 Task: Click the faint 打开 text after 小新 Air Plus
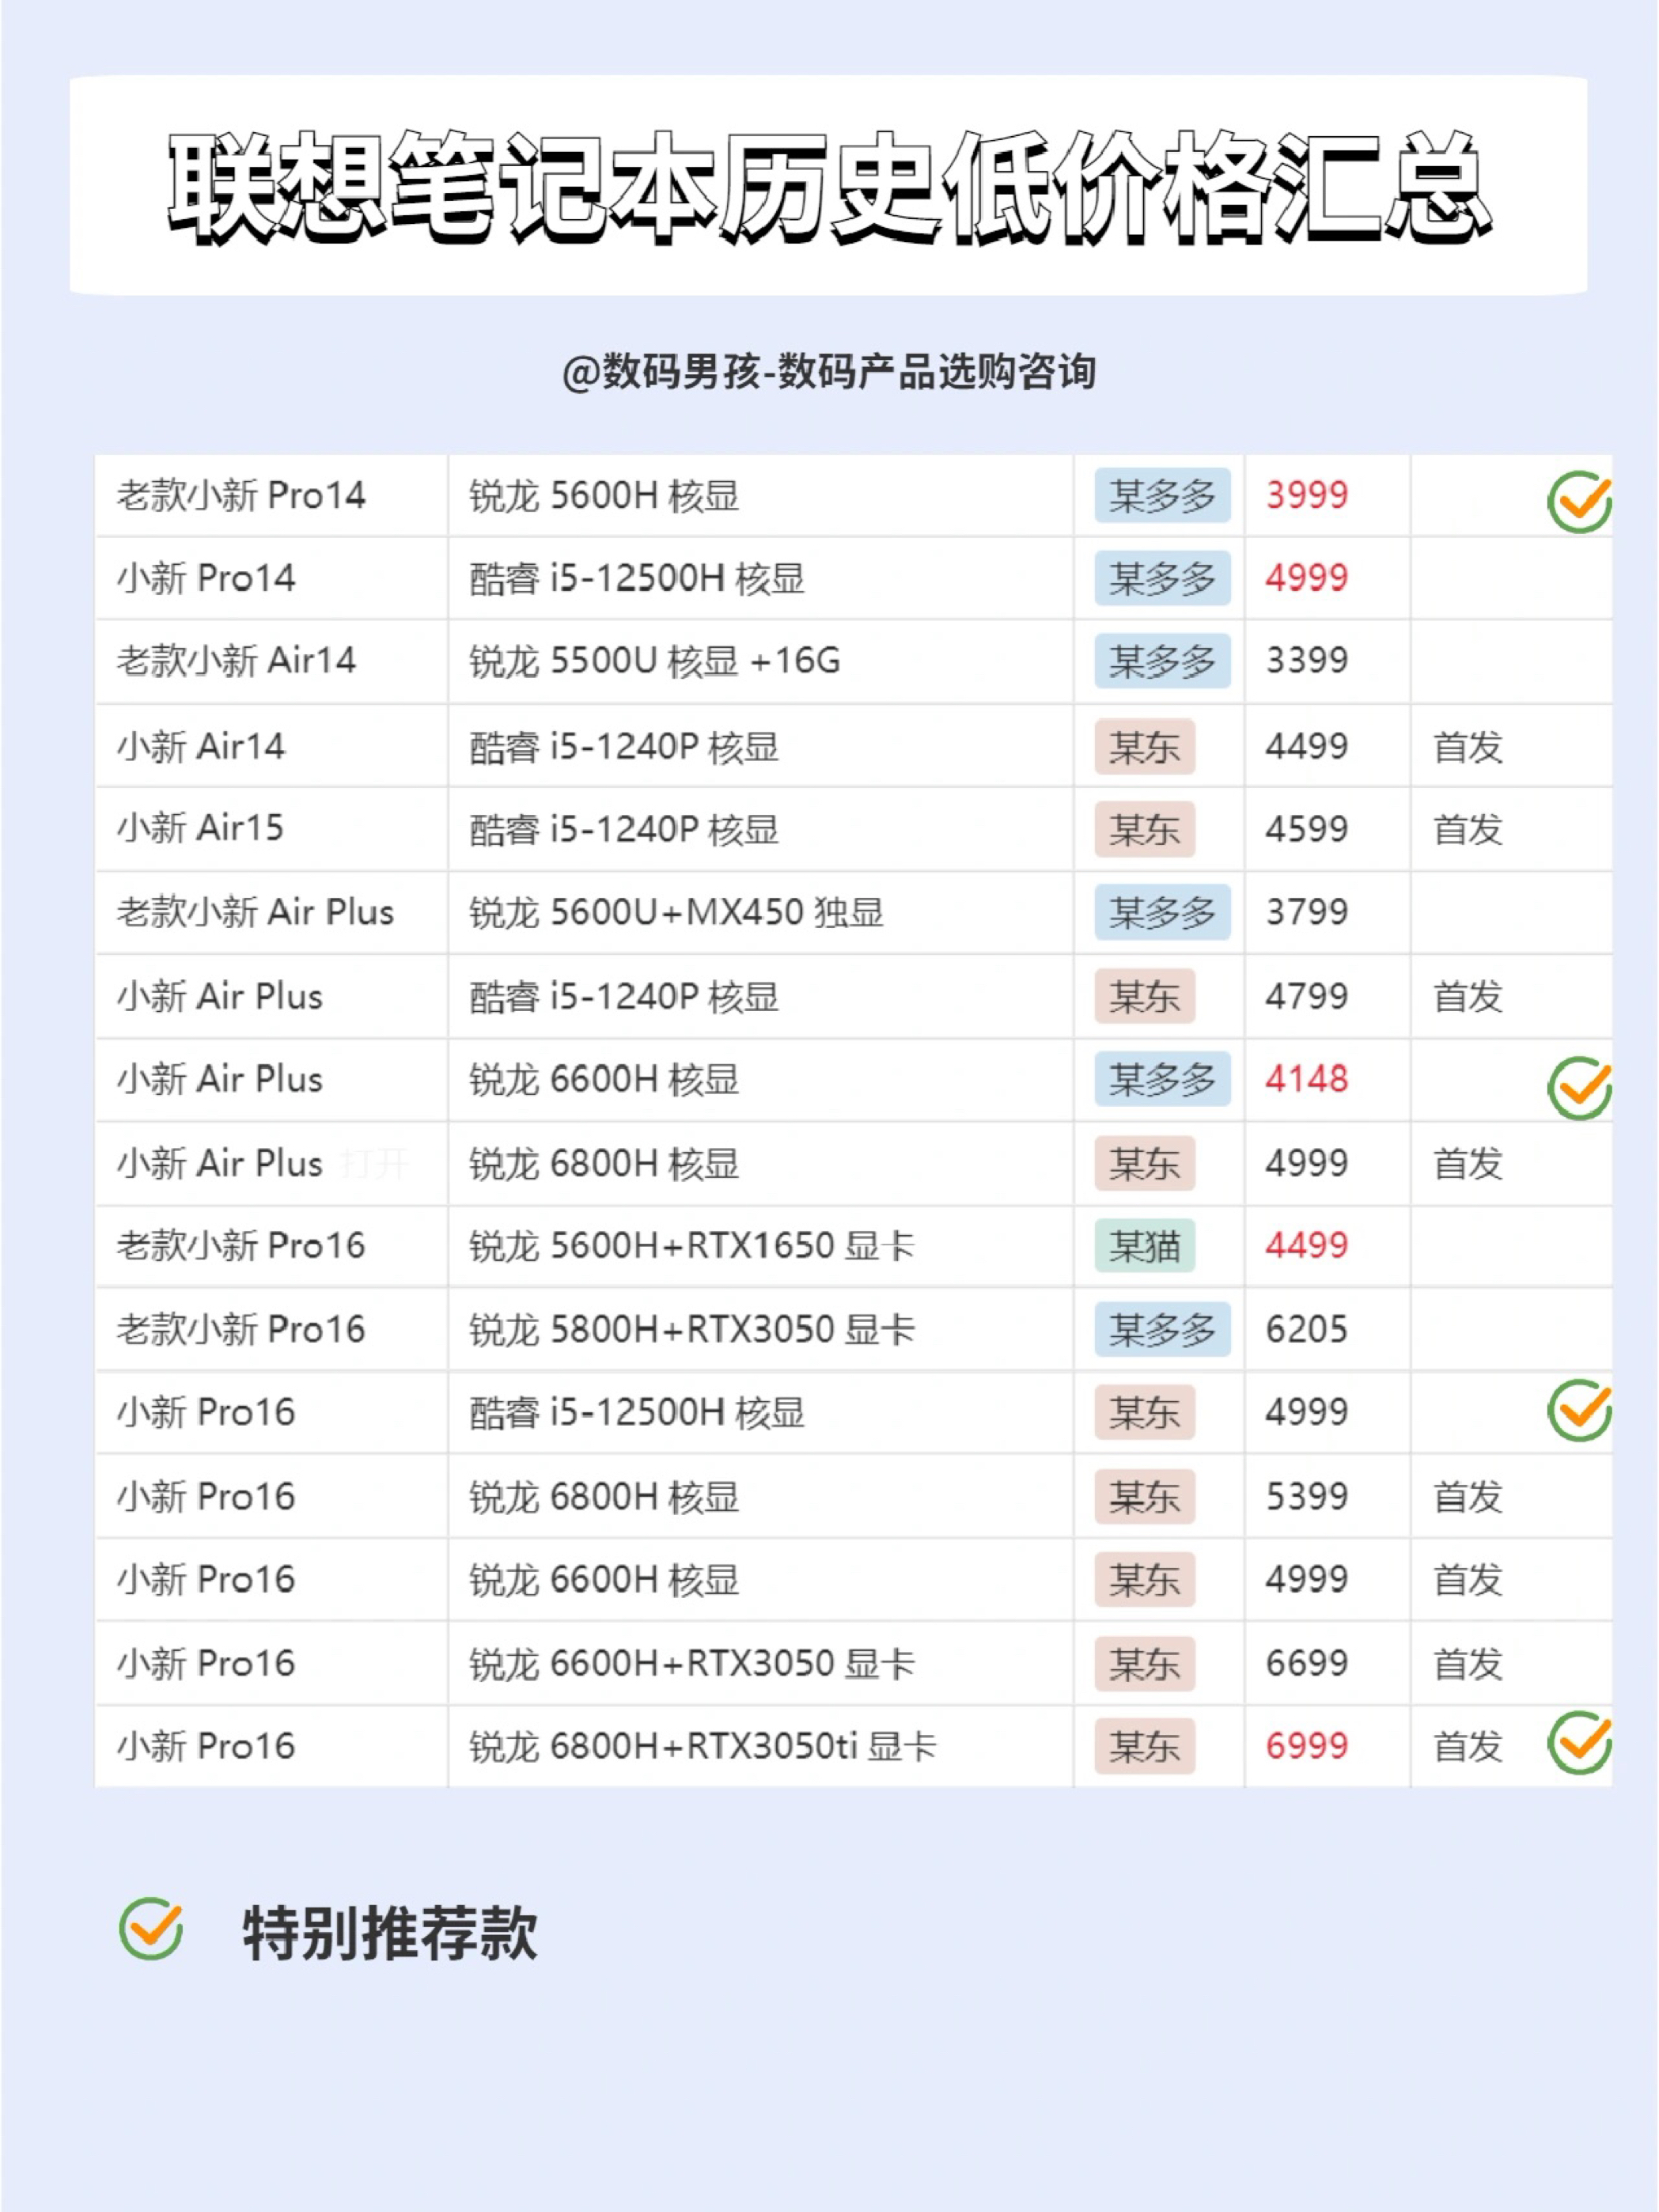pyautogui.click(x=374, y=1163)
